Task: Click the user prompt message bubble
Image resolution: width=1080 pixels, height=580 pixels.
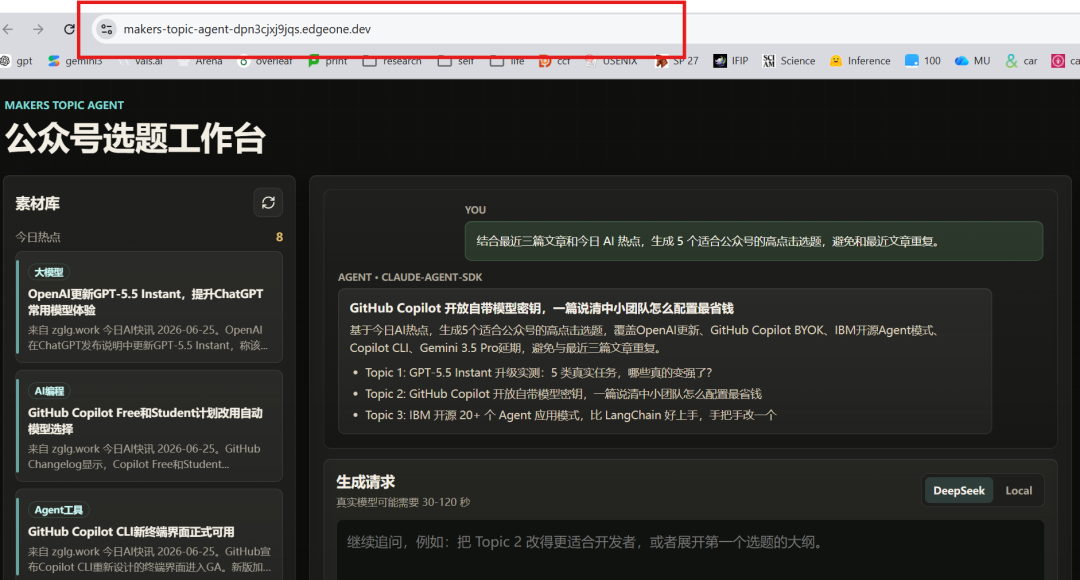Action: (754, 241)
